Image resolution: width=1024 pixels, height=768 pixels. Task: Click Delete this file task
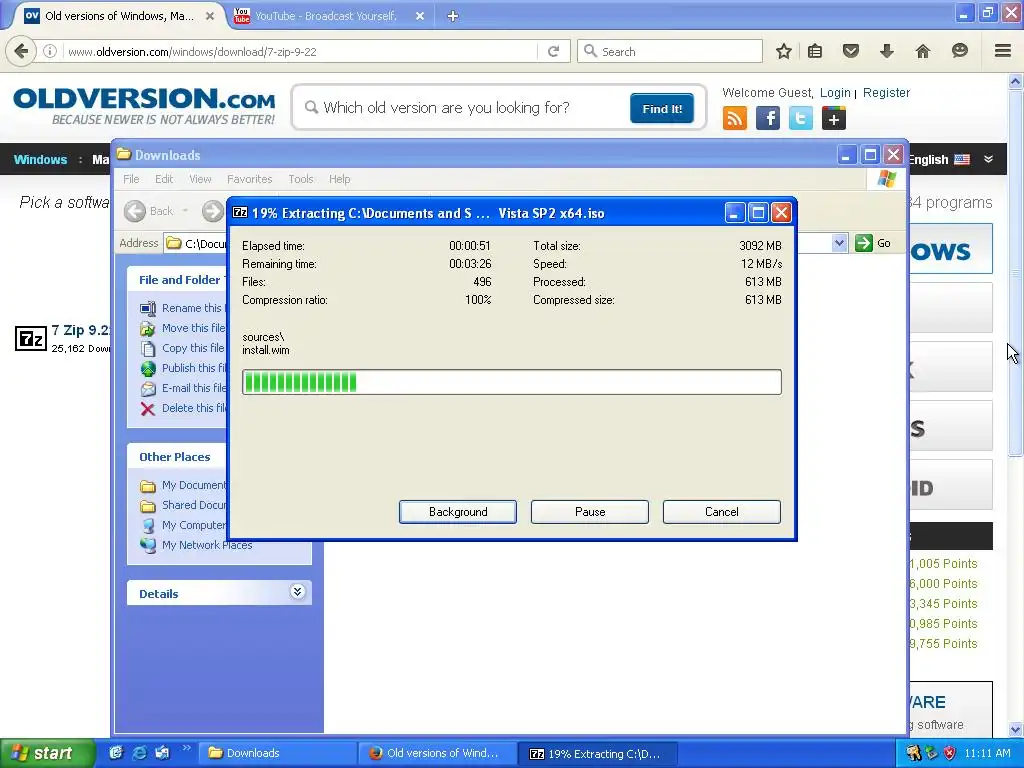pos(184,408)
